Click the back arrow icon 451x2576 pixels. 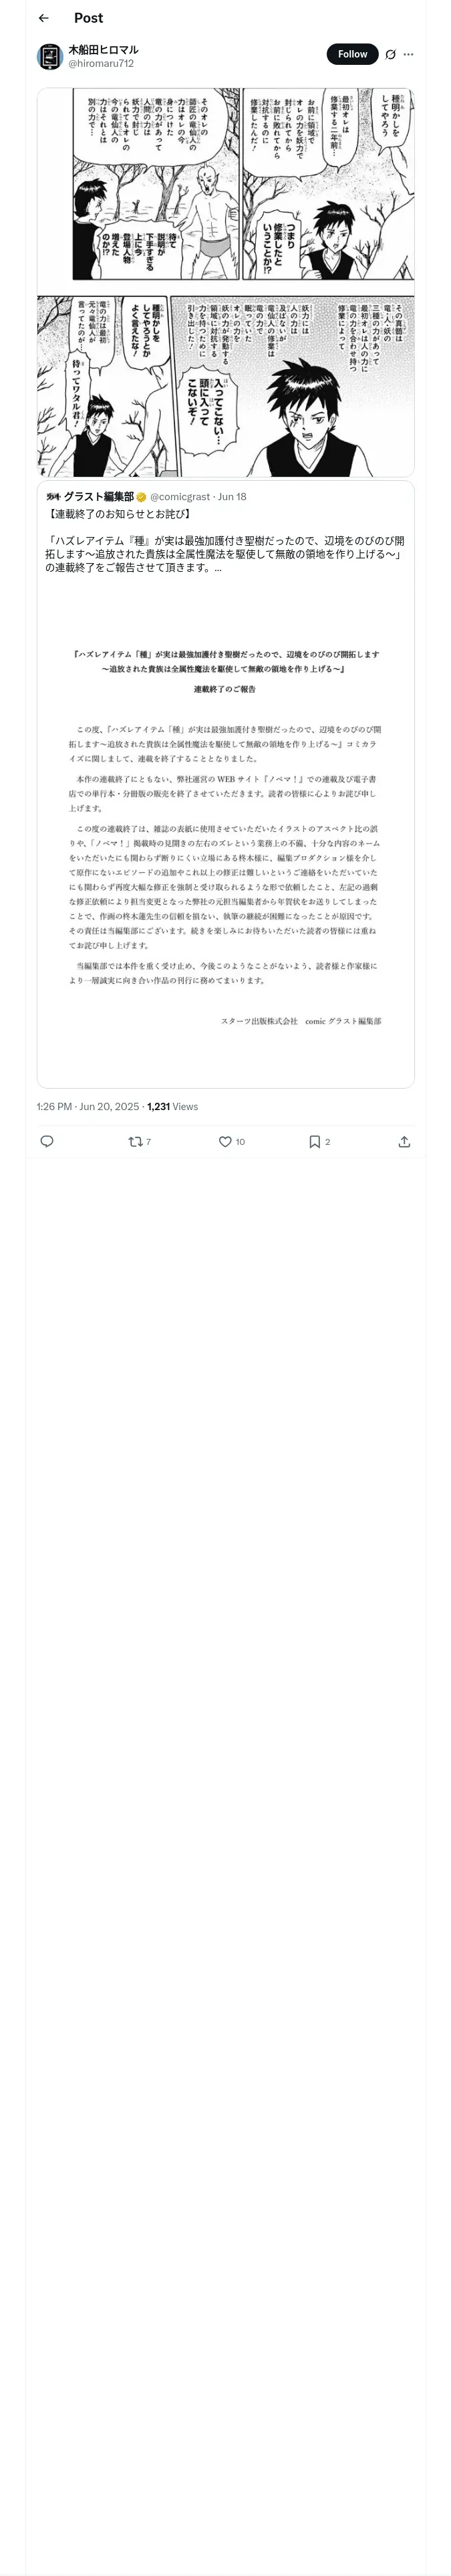pos(43,18)
